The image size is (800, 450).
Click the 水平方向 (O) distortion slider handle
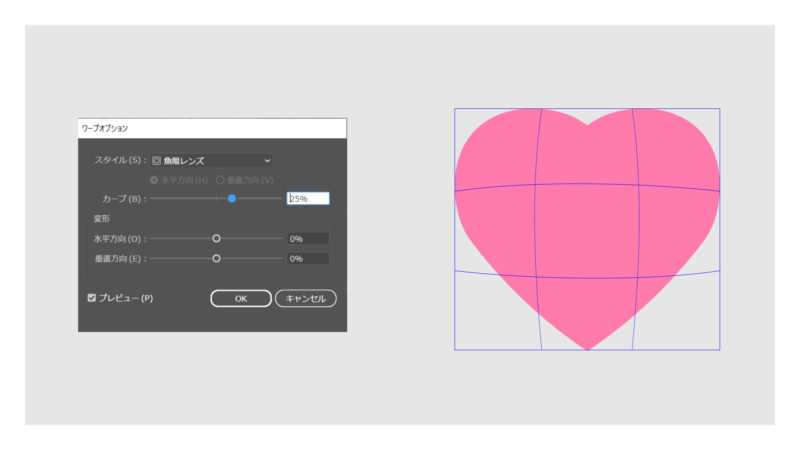tap(216, 239)
